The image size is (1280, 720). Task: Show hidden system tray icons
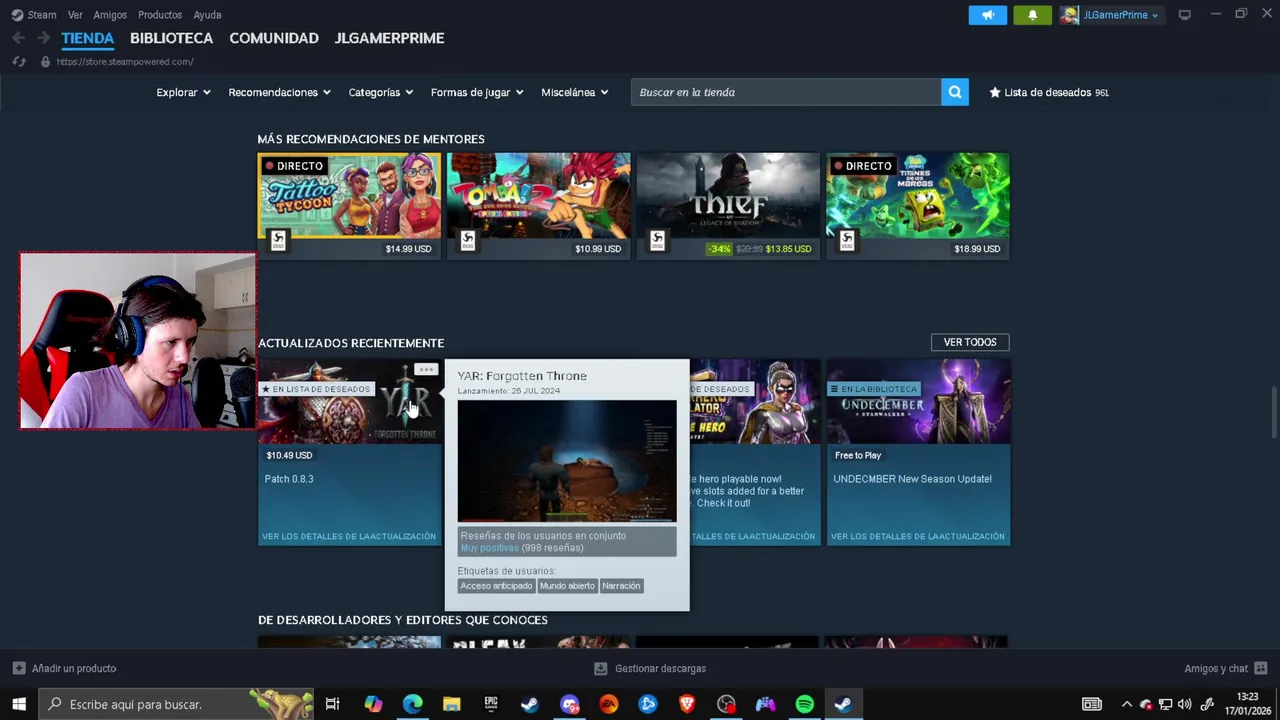[1127, 704]
